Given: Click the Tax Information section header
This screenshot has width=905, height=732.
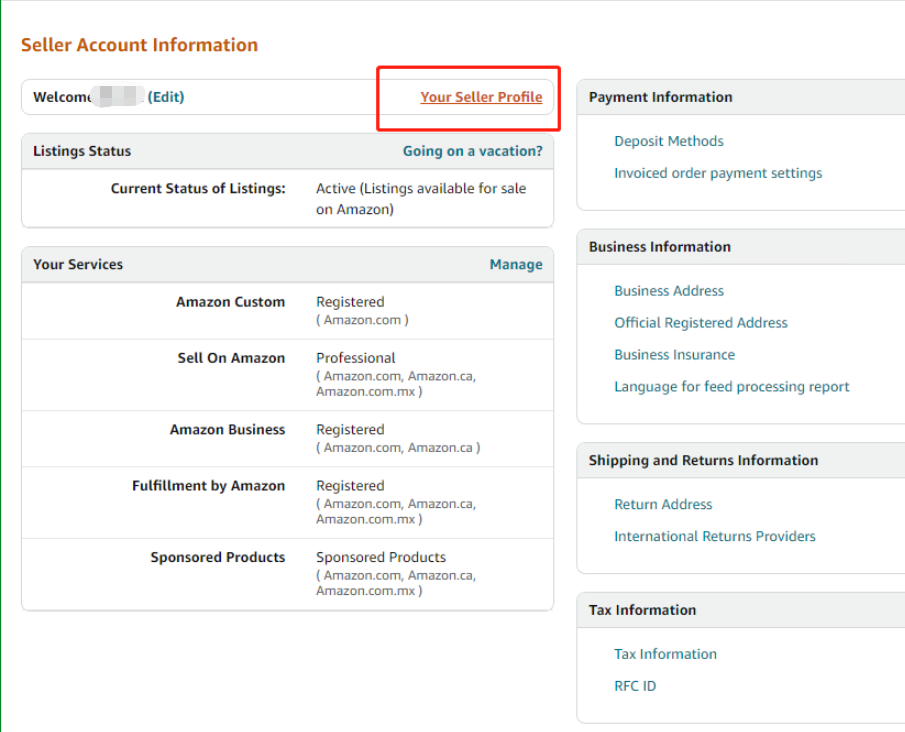Looking at the screenshot, I should [642, 610].
